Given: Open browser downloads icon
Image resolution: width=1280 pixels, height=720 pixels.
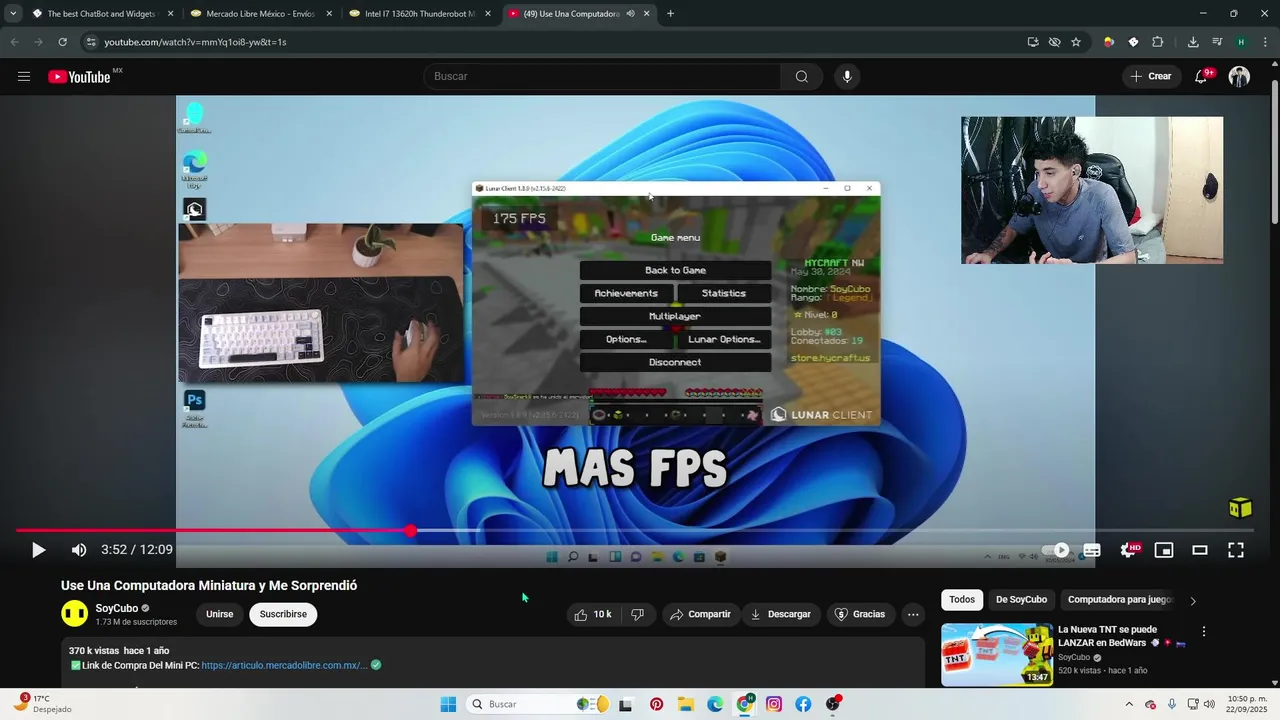Looking at the screenshot, I should point(1193,42).
